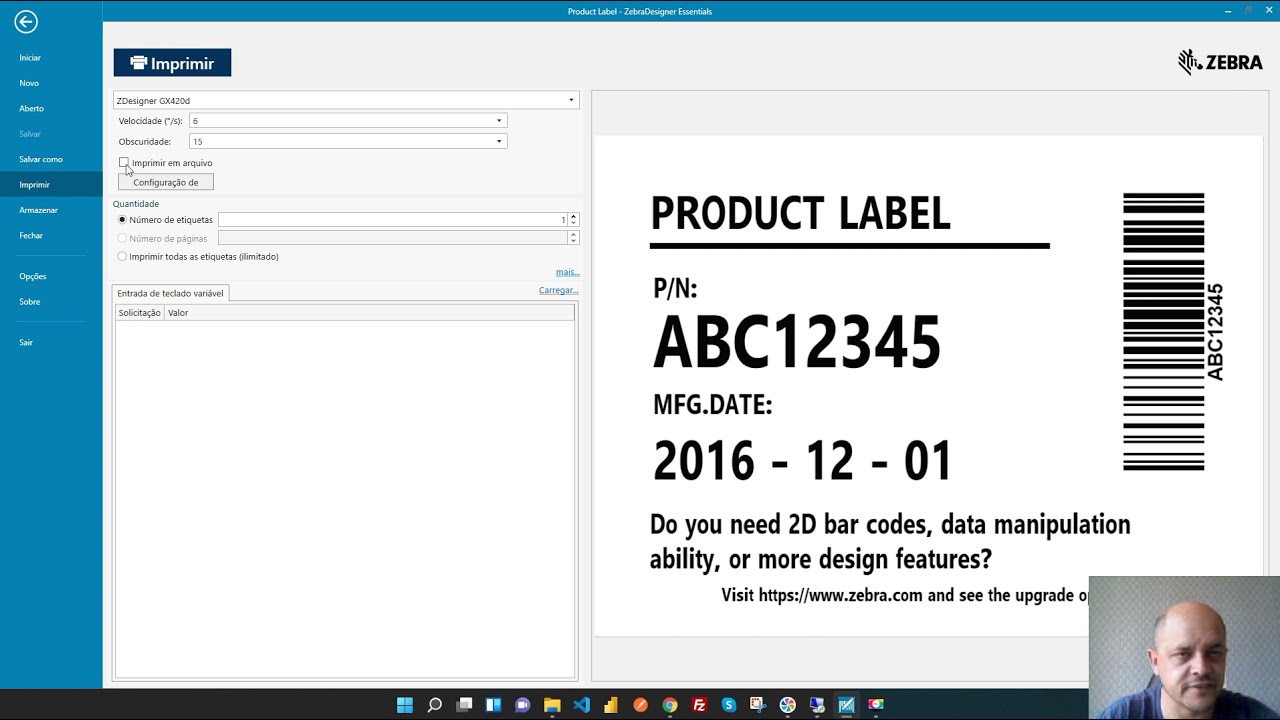
Task: Click the Configuração de button
Action: tap(166, 182)
